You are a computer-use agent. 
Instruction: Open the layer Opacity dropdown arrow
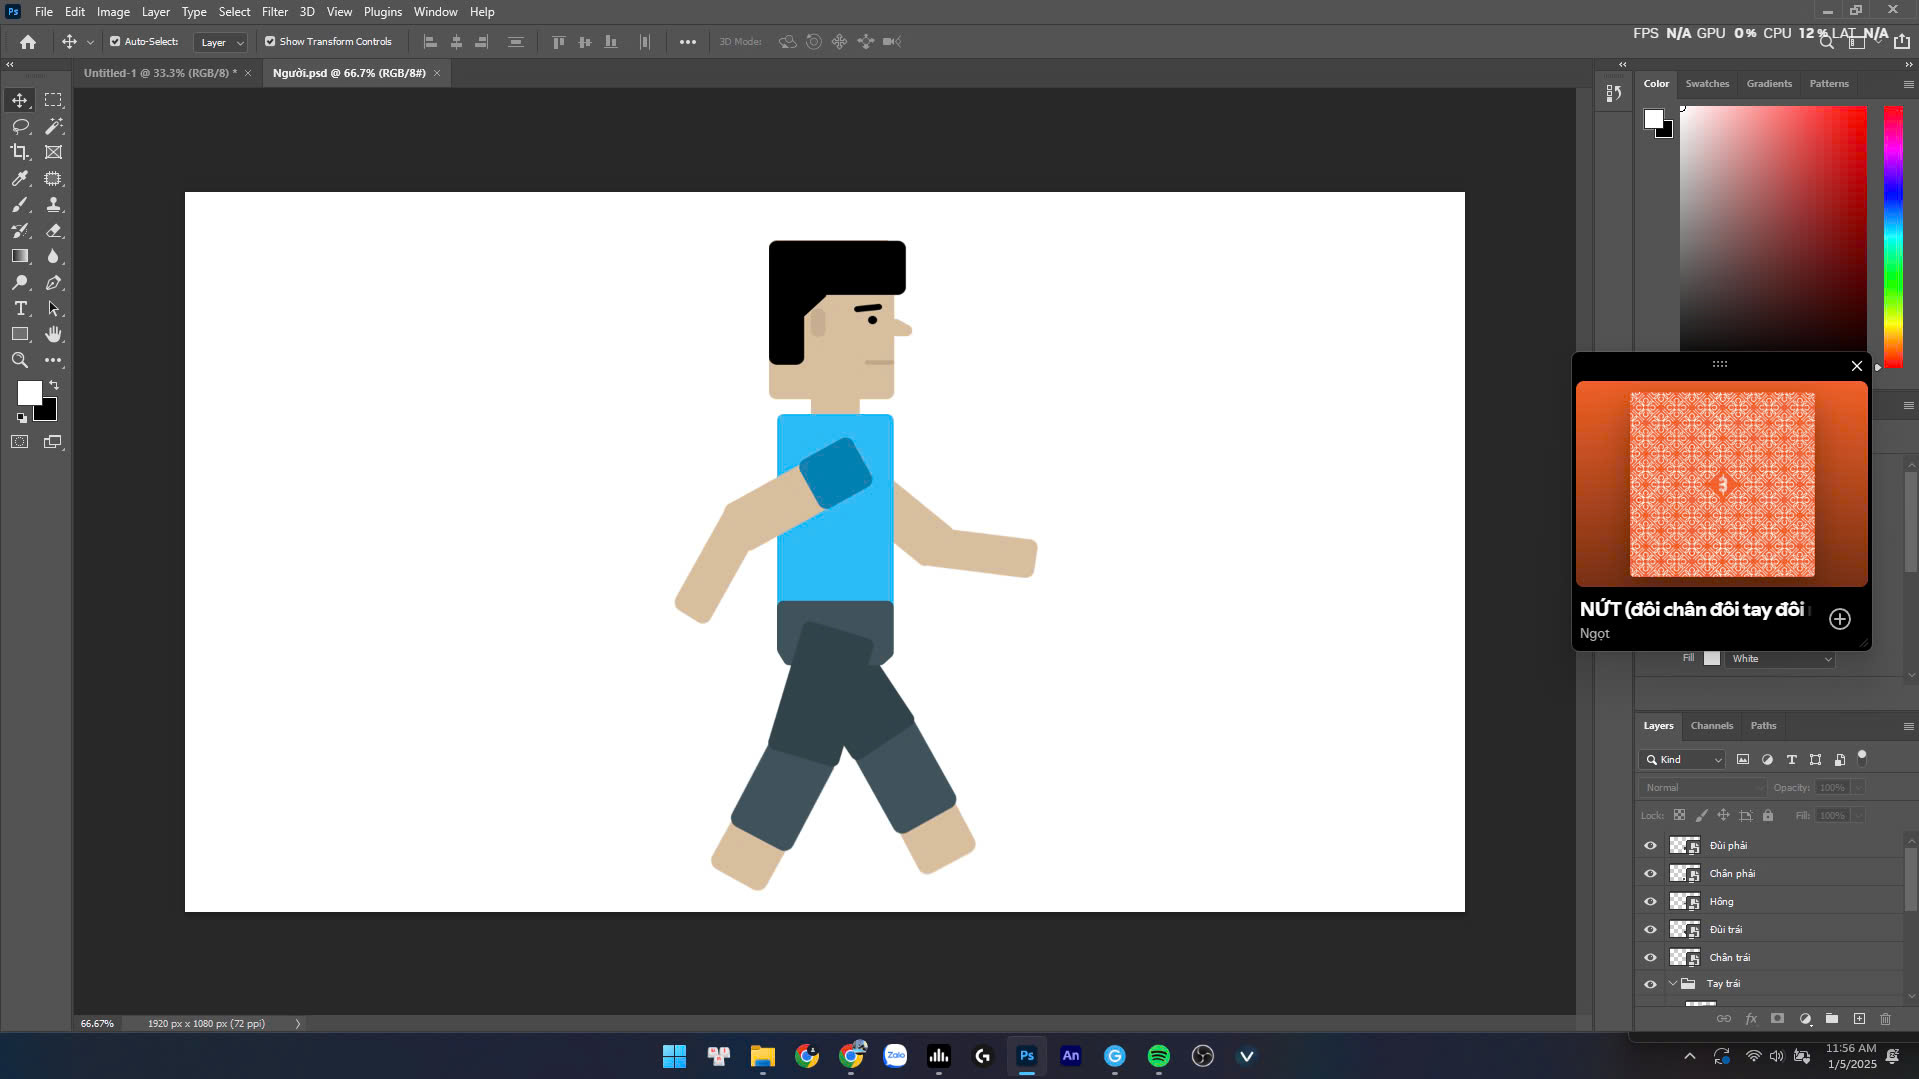point(1858,788)
